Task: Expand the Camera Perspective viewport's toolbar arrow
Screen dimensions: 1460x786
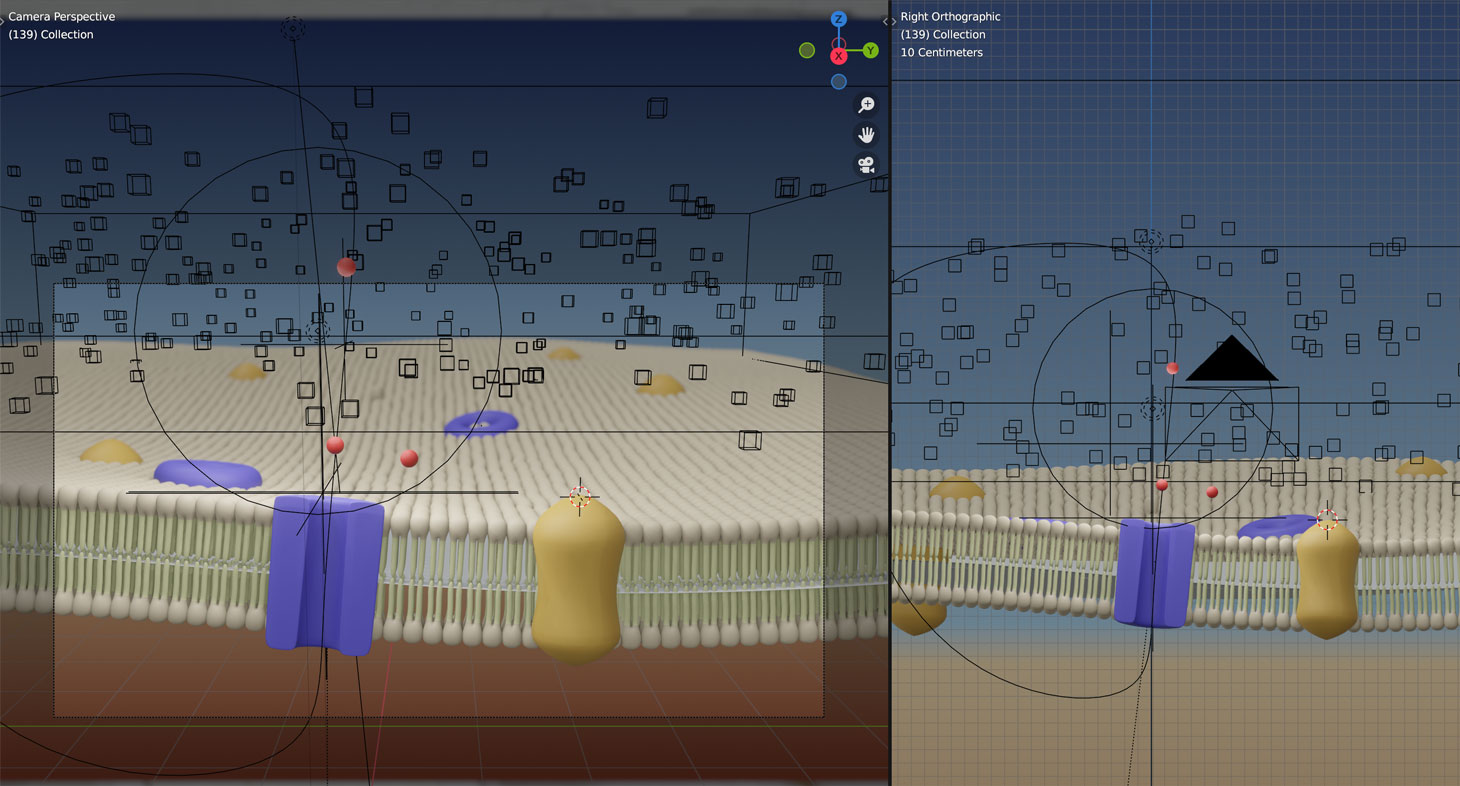Action: (3, 21)
